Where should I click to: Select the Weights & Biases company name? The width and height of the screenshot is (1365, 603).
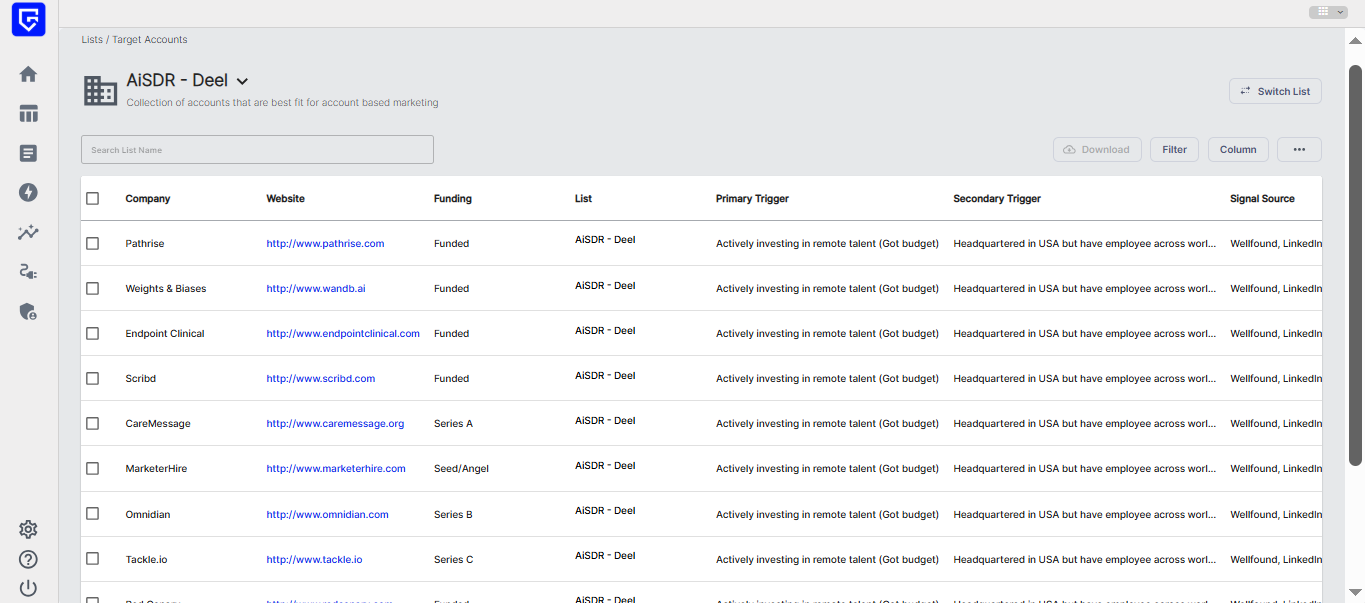(x=166, y=289)
